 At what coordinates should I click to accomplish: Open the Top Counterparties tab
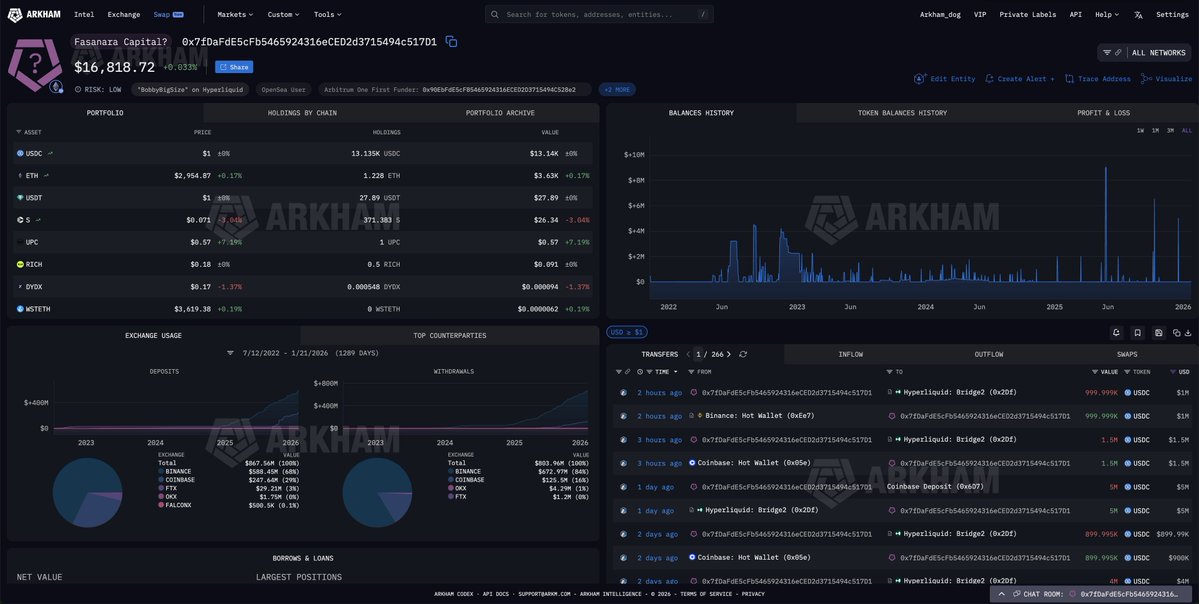click(x=450, y=335)
